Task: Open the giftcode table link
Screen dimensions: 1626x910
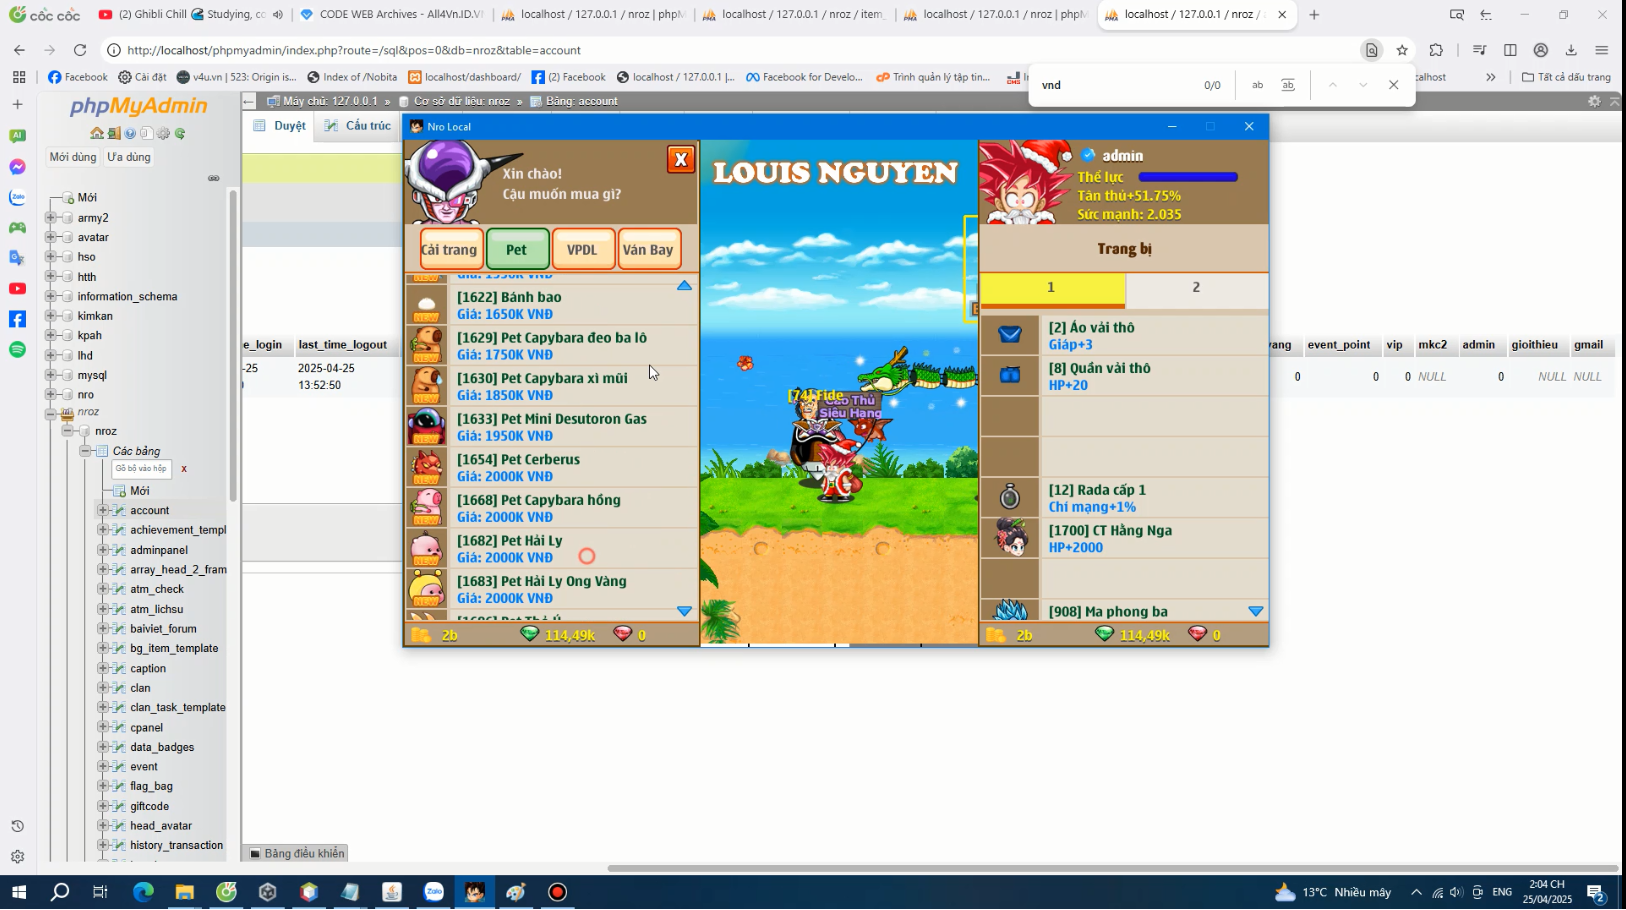Action: [x=150, y=806]
